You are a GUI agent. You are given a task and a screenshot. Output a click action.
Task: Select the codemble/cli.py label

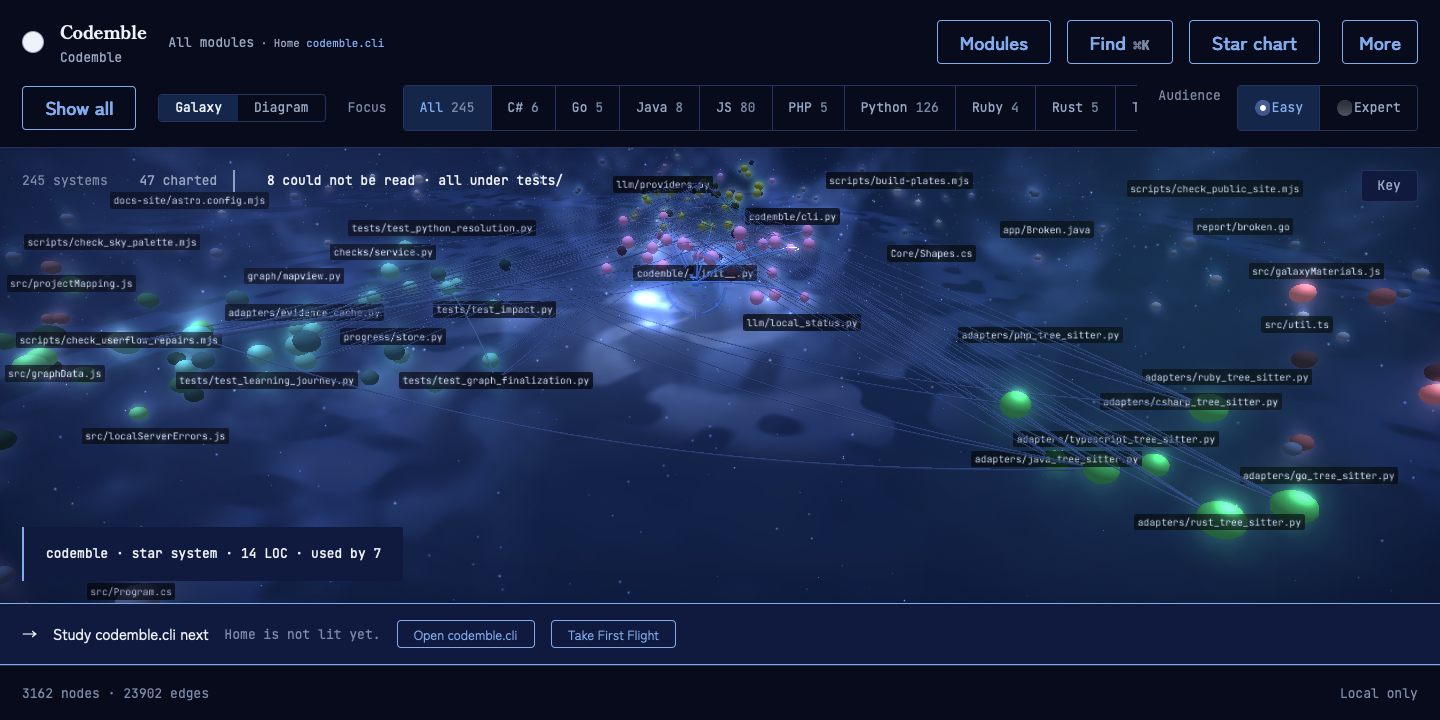coord(792,217)
